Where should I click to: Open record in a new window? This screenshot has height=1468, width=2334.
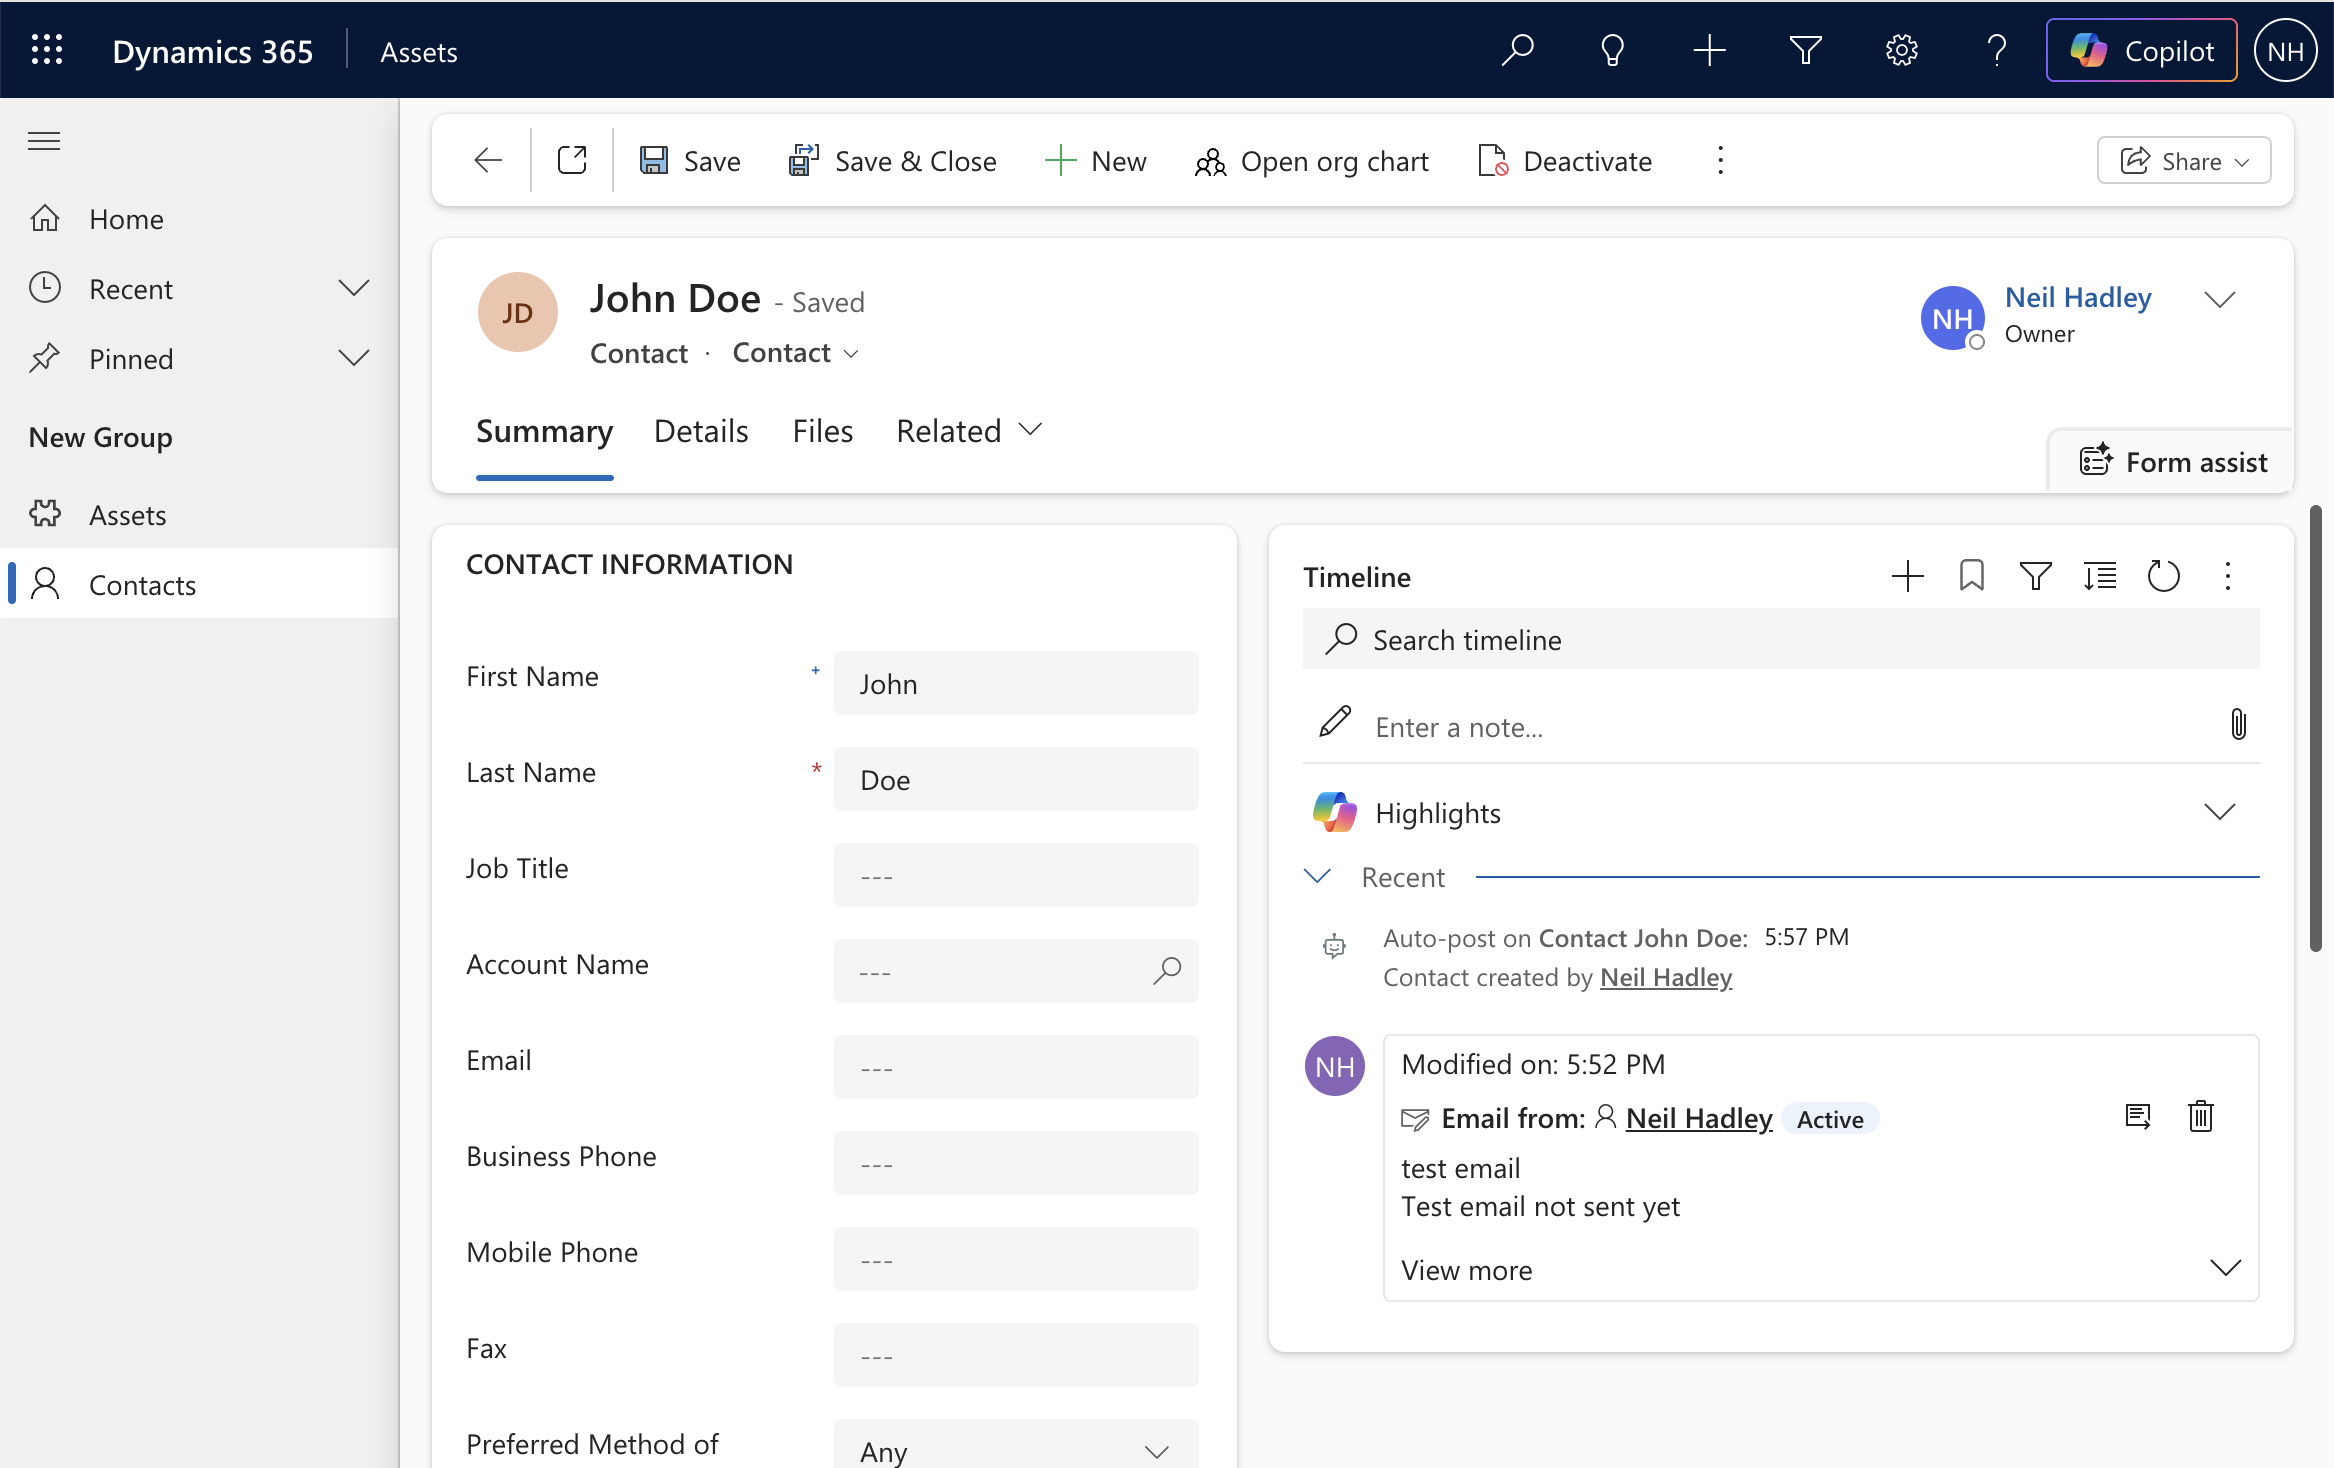pyautogui.click(x=572, y=160)
